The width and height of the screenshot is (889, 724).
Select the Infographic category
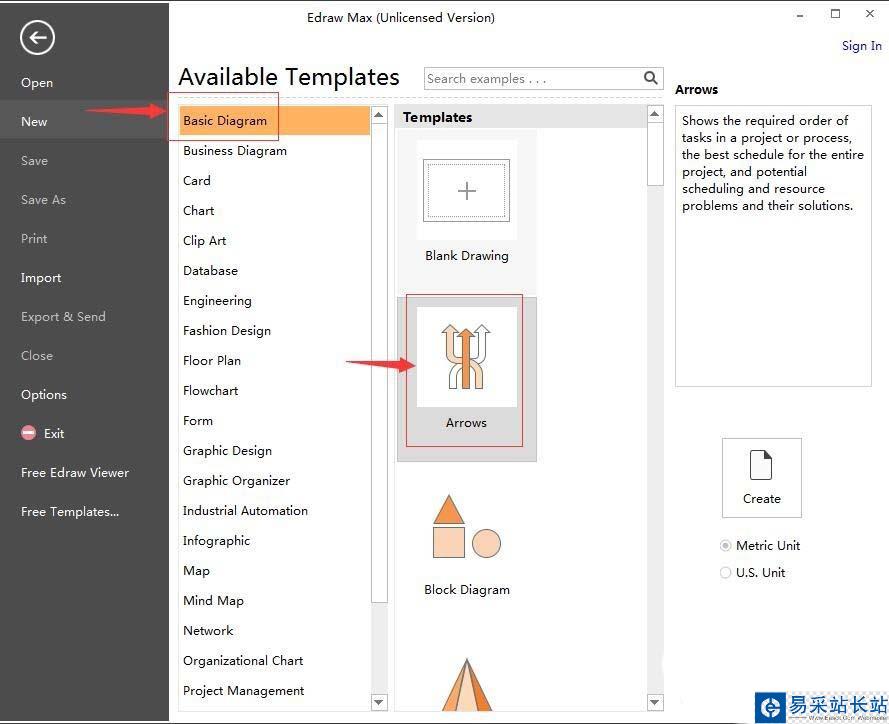(216, 541)
